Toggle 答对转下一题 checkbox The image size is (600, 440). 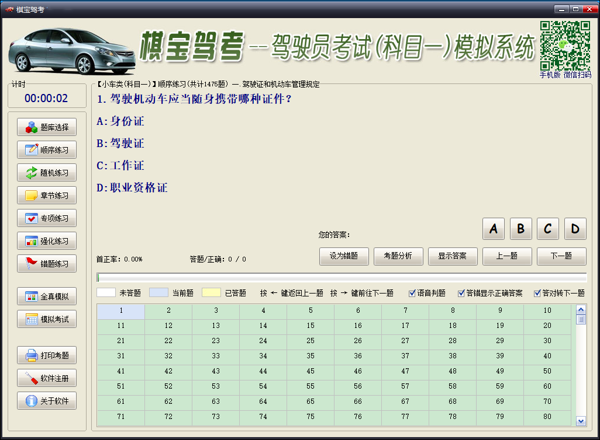[x=538, y=294]
